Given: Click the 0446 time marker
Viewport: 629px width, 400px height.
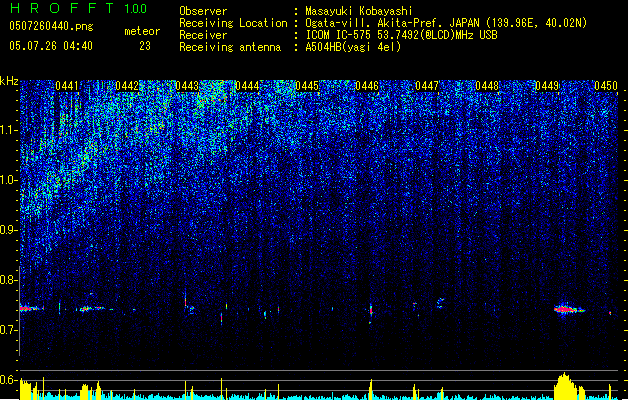Looking at the screenshot, I should click(367, 86).
